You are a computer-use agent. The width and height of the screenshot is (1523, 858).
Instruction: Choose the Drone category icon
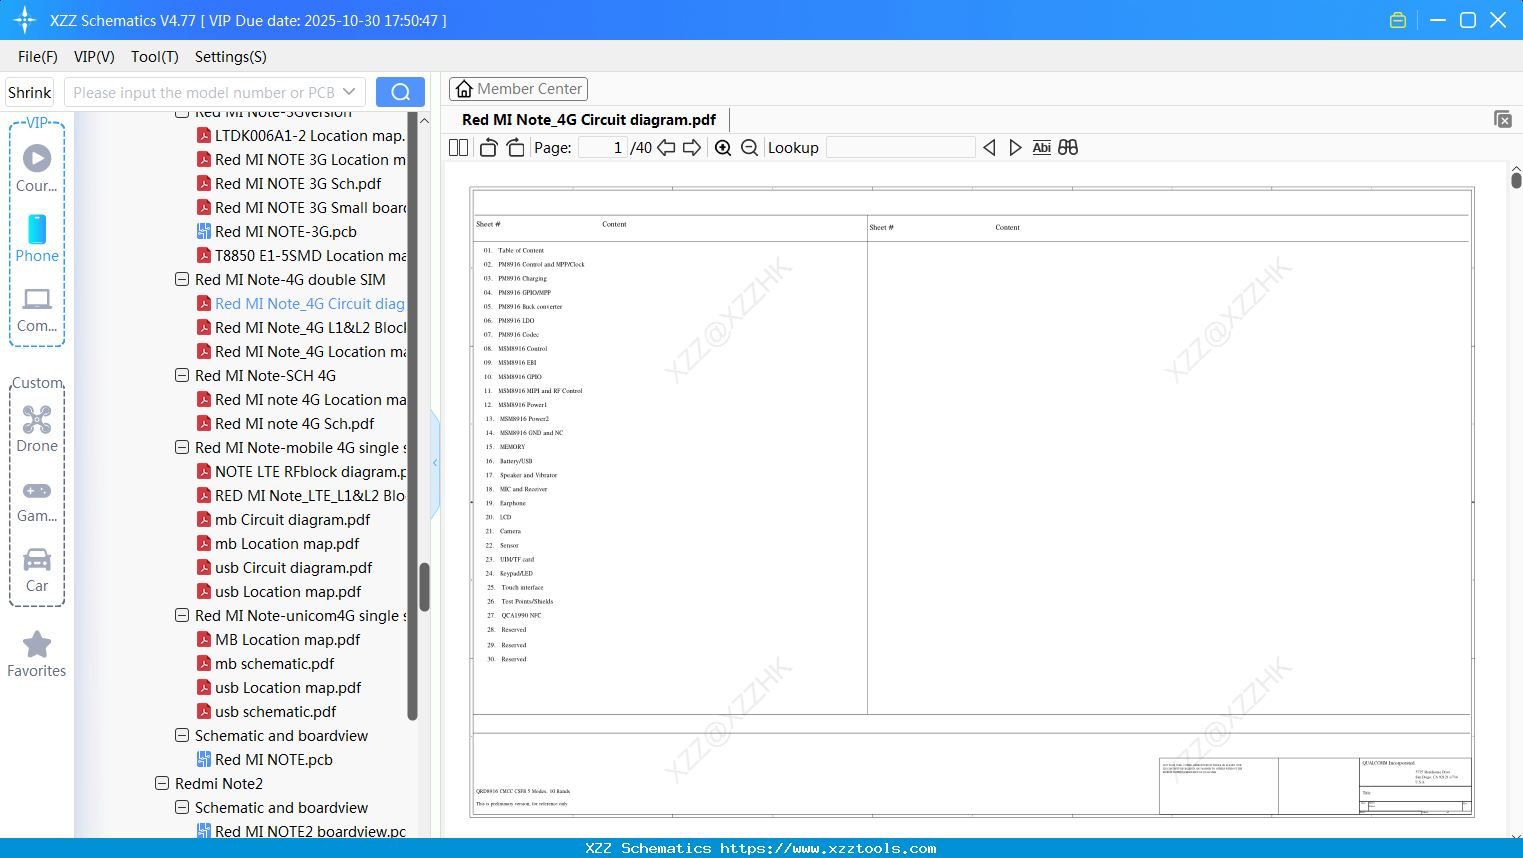37,429
